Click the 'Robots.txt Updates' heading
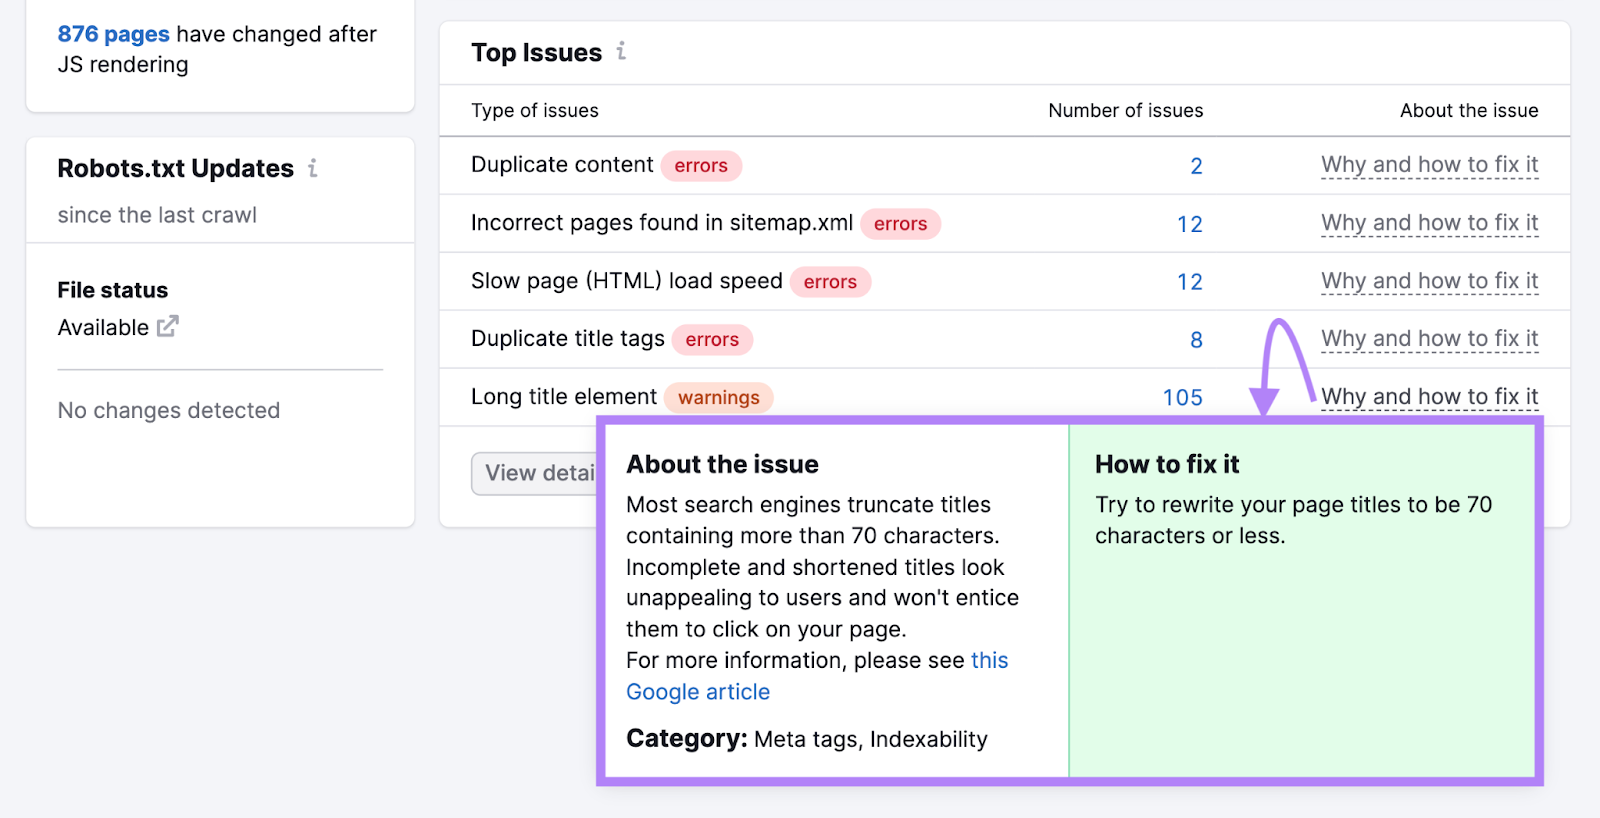1600x818 pixels. point(176,168)
